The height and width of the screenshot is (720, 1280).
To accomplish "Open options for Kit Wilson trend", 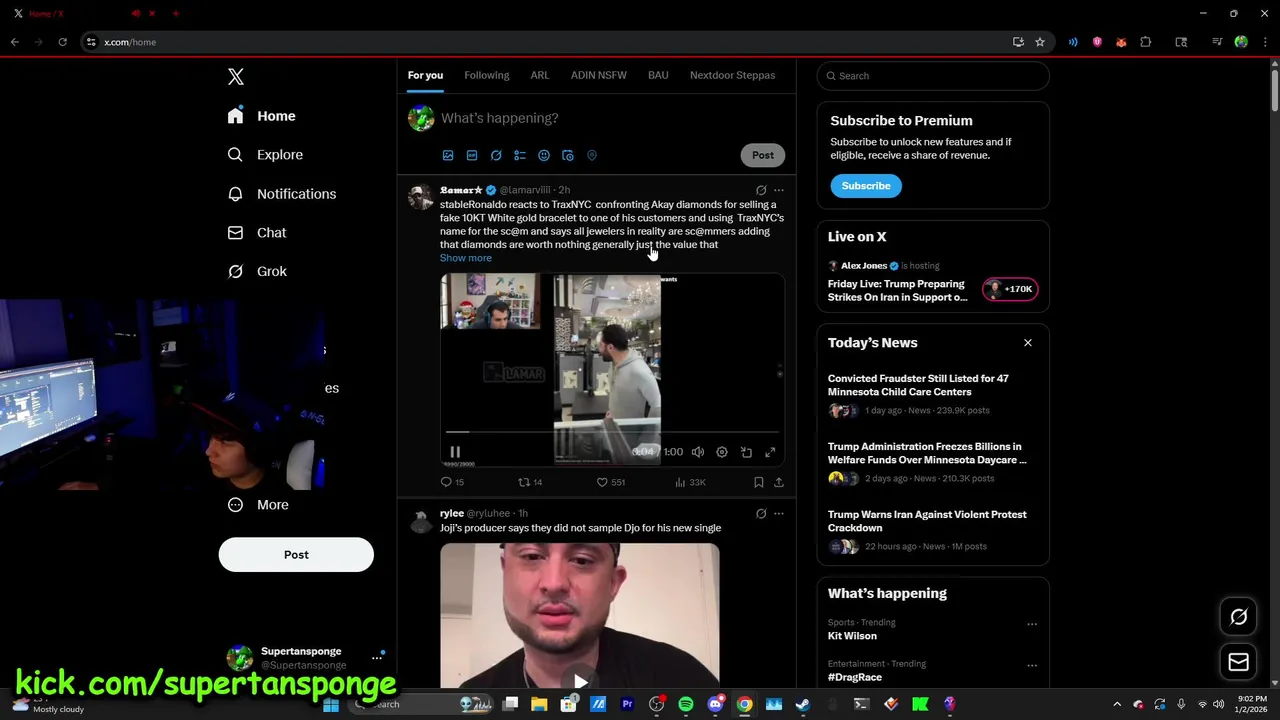I will click(x=1032, y=624).
